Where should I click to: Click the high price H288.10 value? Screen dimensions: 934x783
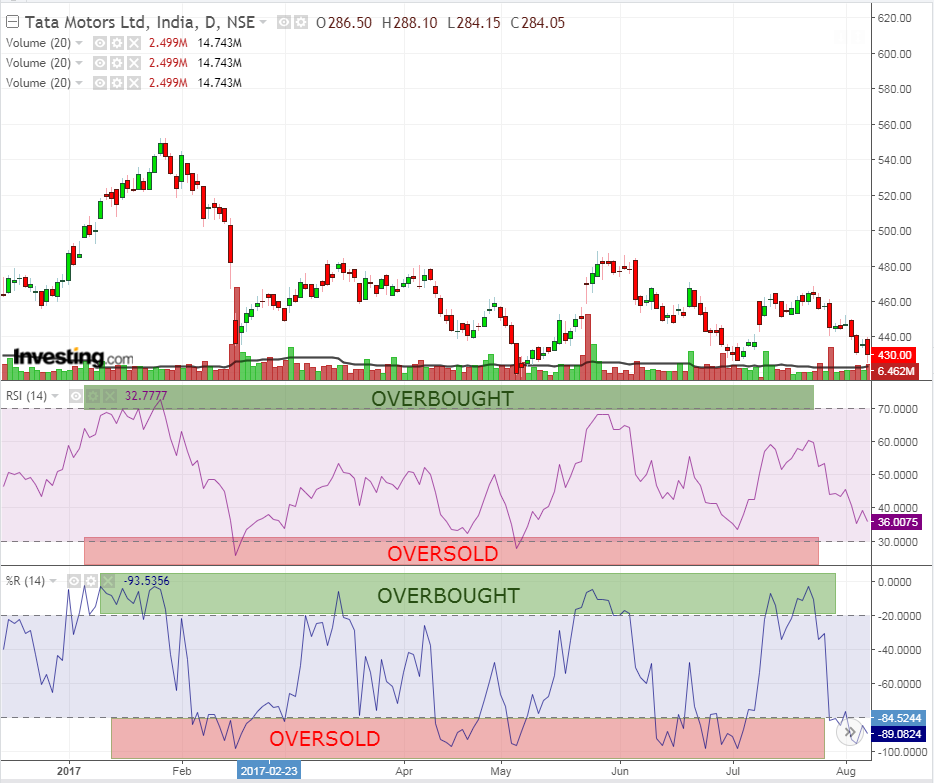coord(409,23)
